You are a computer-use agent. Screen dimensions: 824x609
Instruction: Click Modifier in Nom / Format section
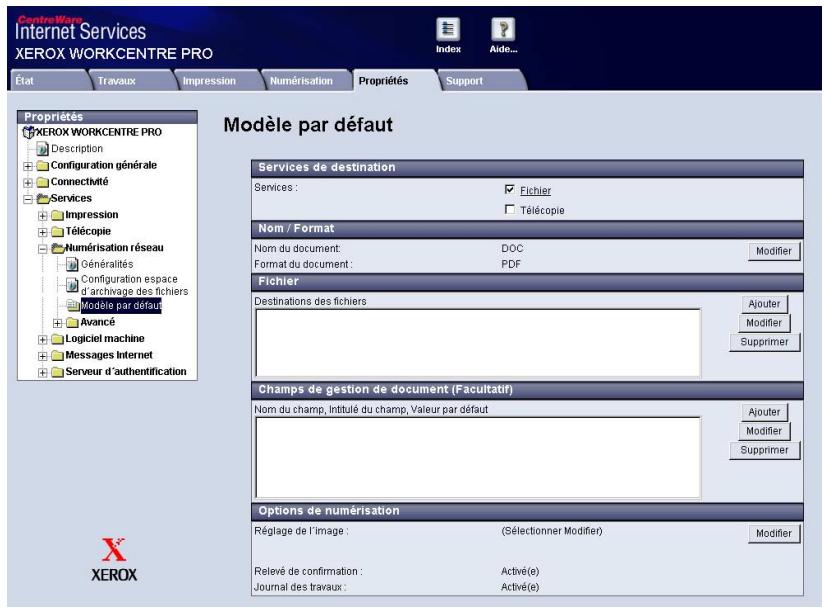point(774,251)
